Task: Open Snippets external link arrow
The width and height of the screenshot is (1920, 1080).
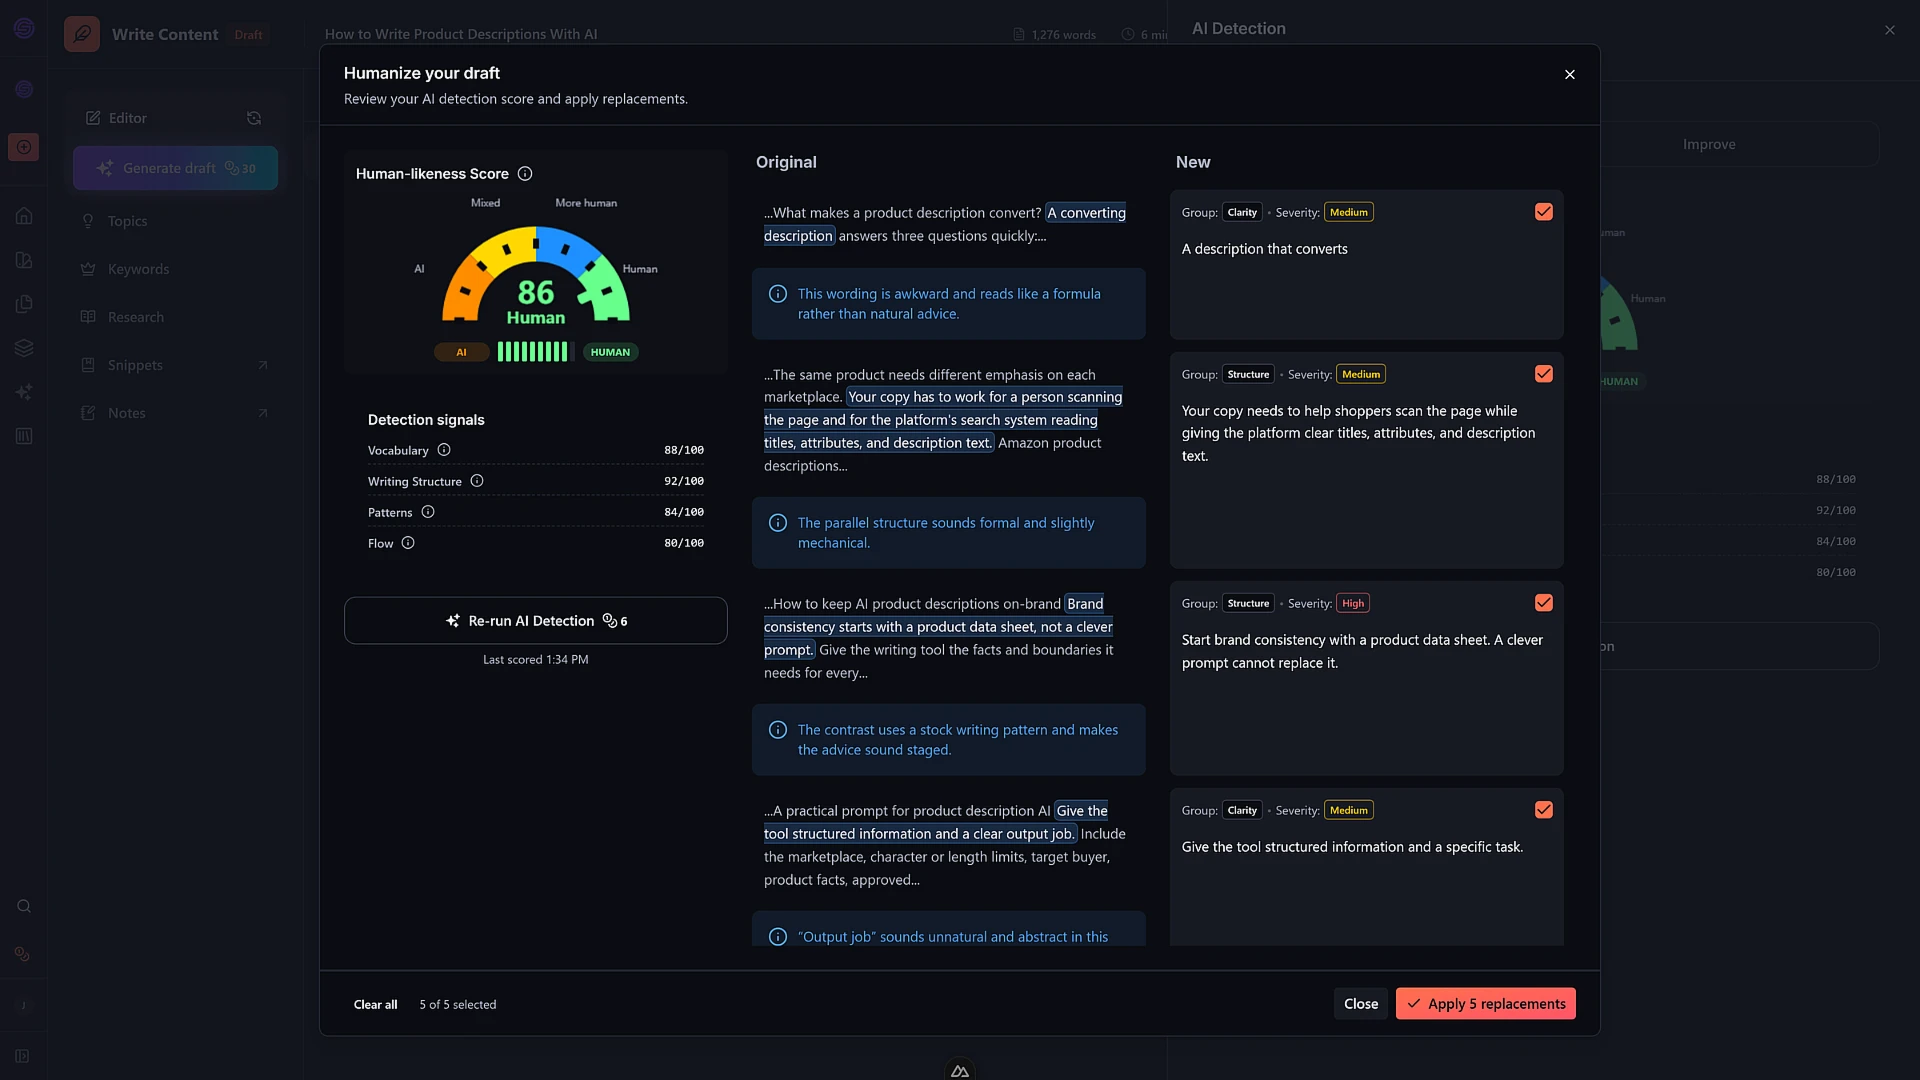Action: pos(263,365)
